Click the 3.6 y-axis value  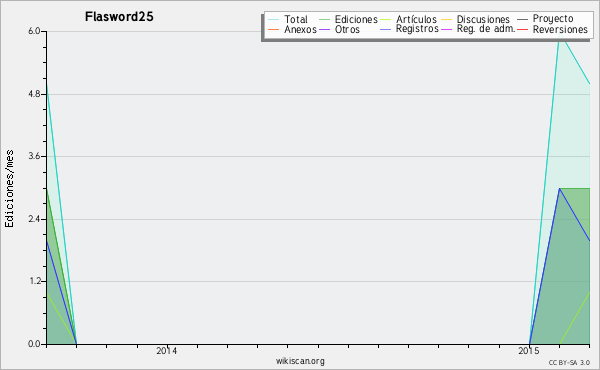tap(34, 156)
